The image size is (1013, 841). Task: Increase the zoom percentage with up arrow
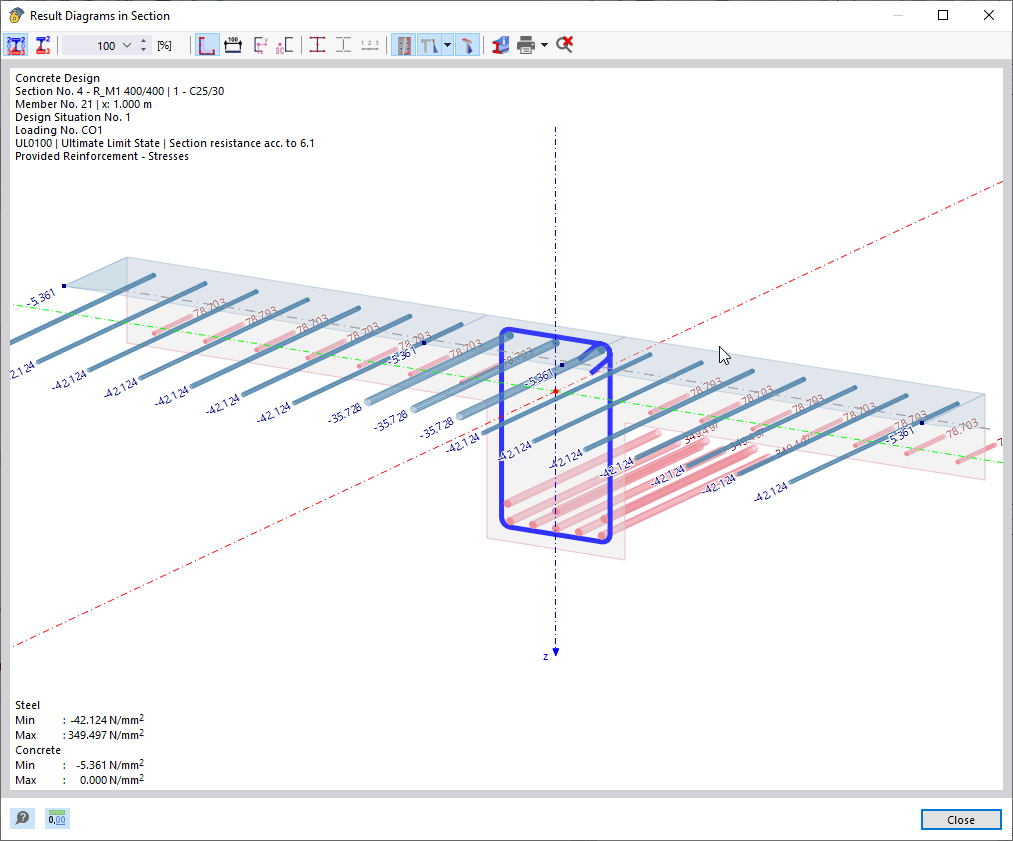143,41
